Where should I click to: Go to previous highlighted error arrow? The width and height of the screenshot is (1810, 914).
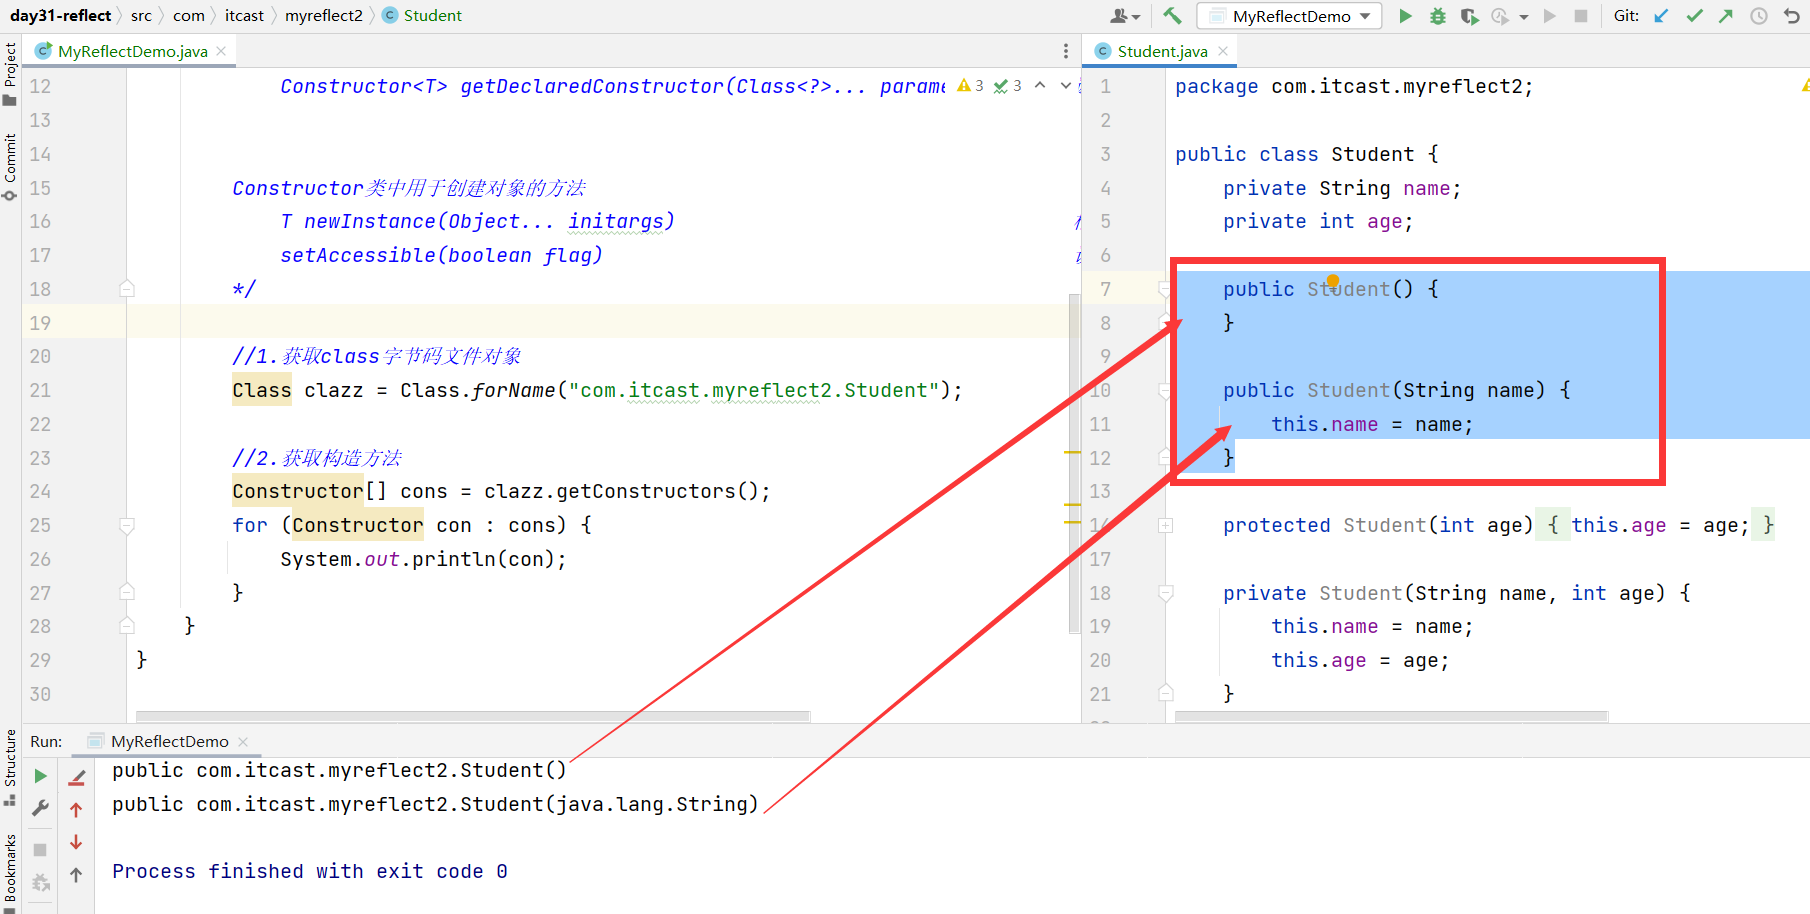click(1040, 86)
